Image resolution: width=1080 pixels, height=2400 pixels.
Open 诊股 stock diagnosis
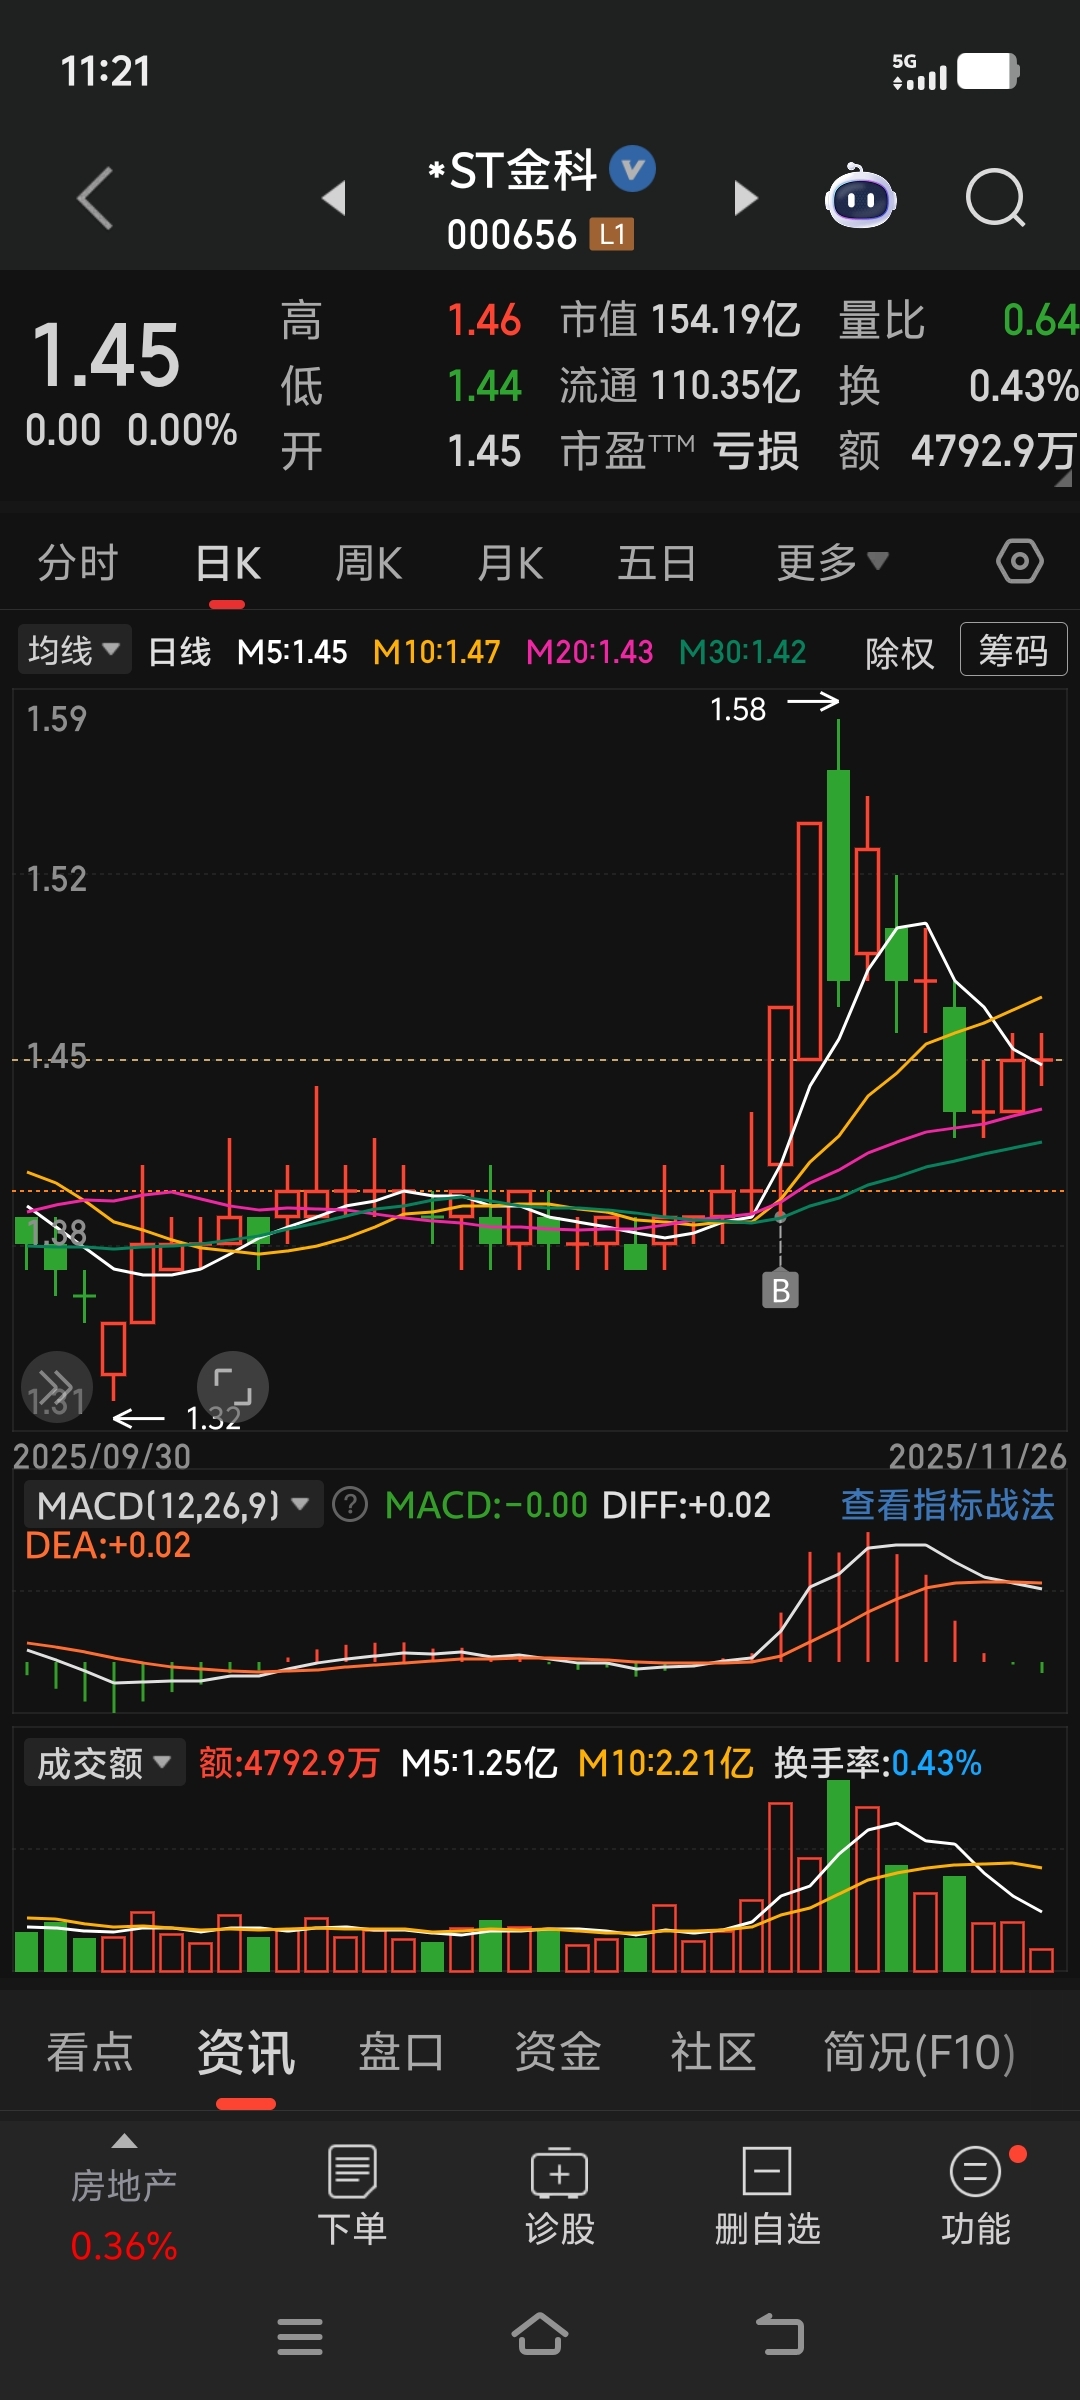tap(560, 2196)
